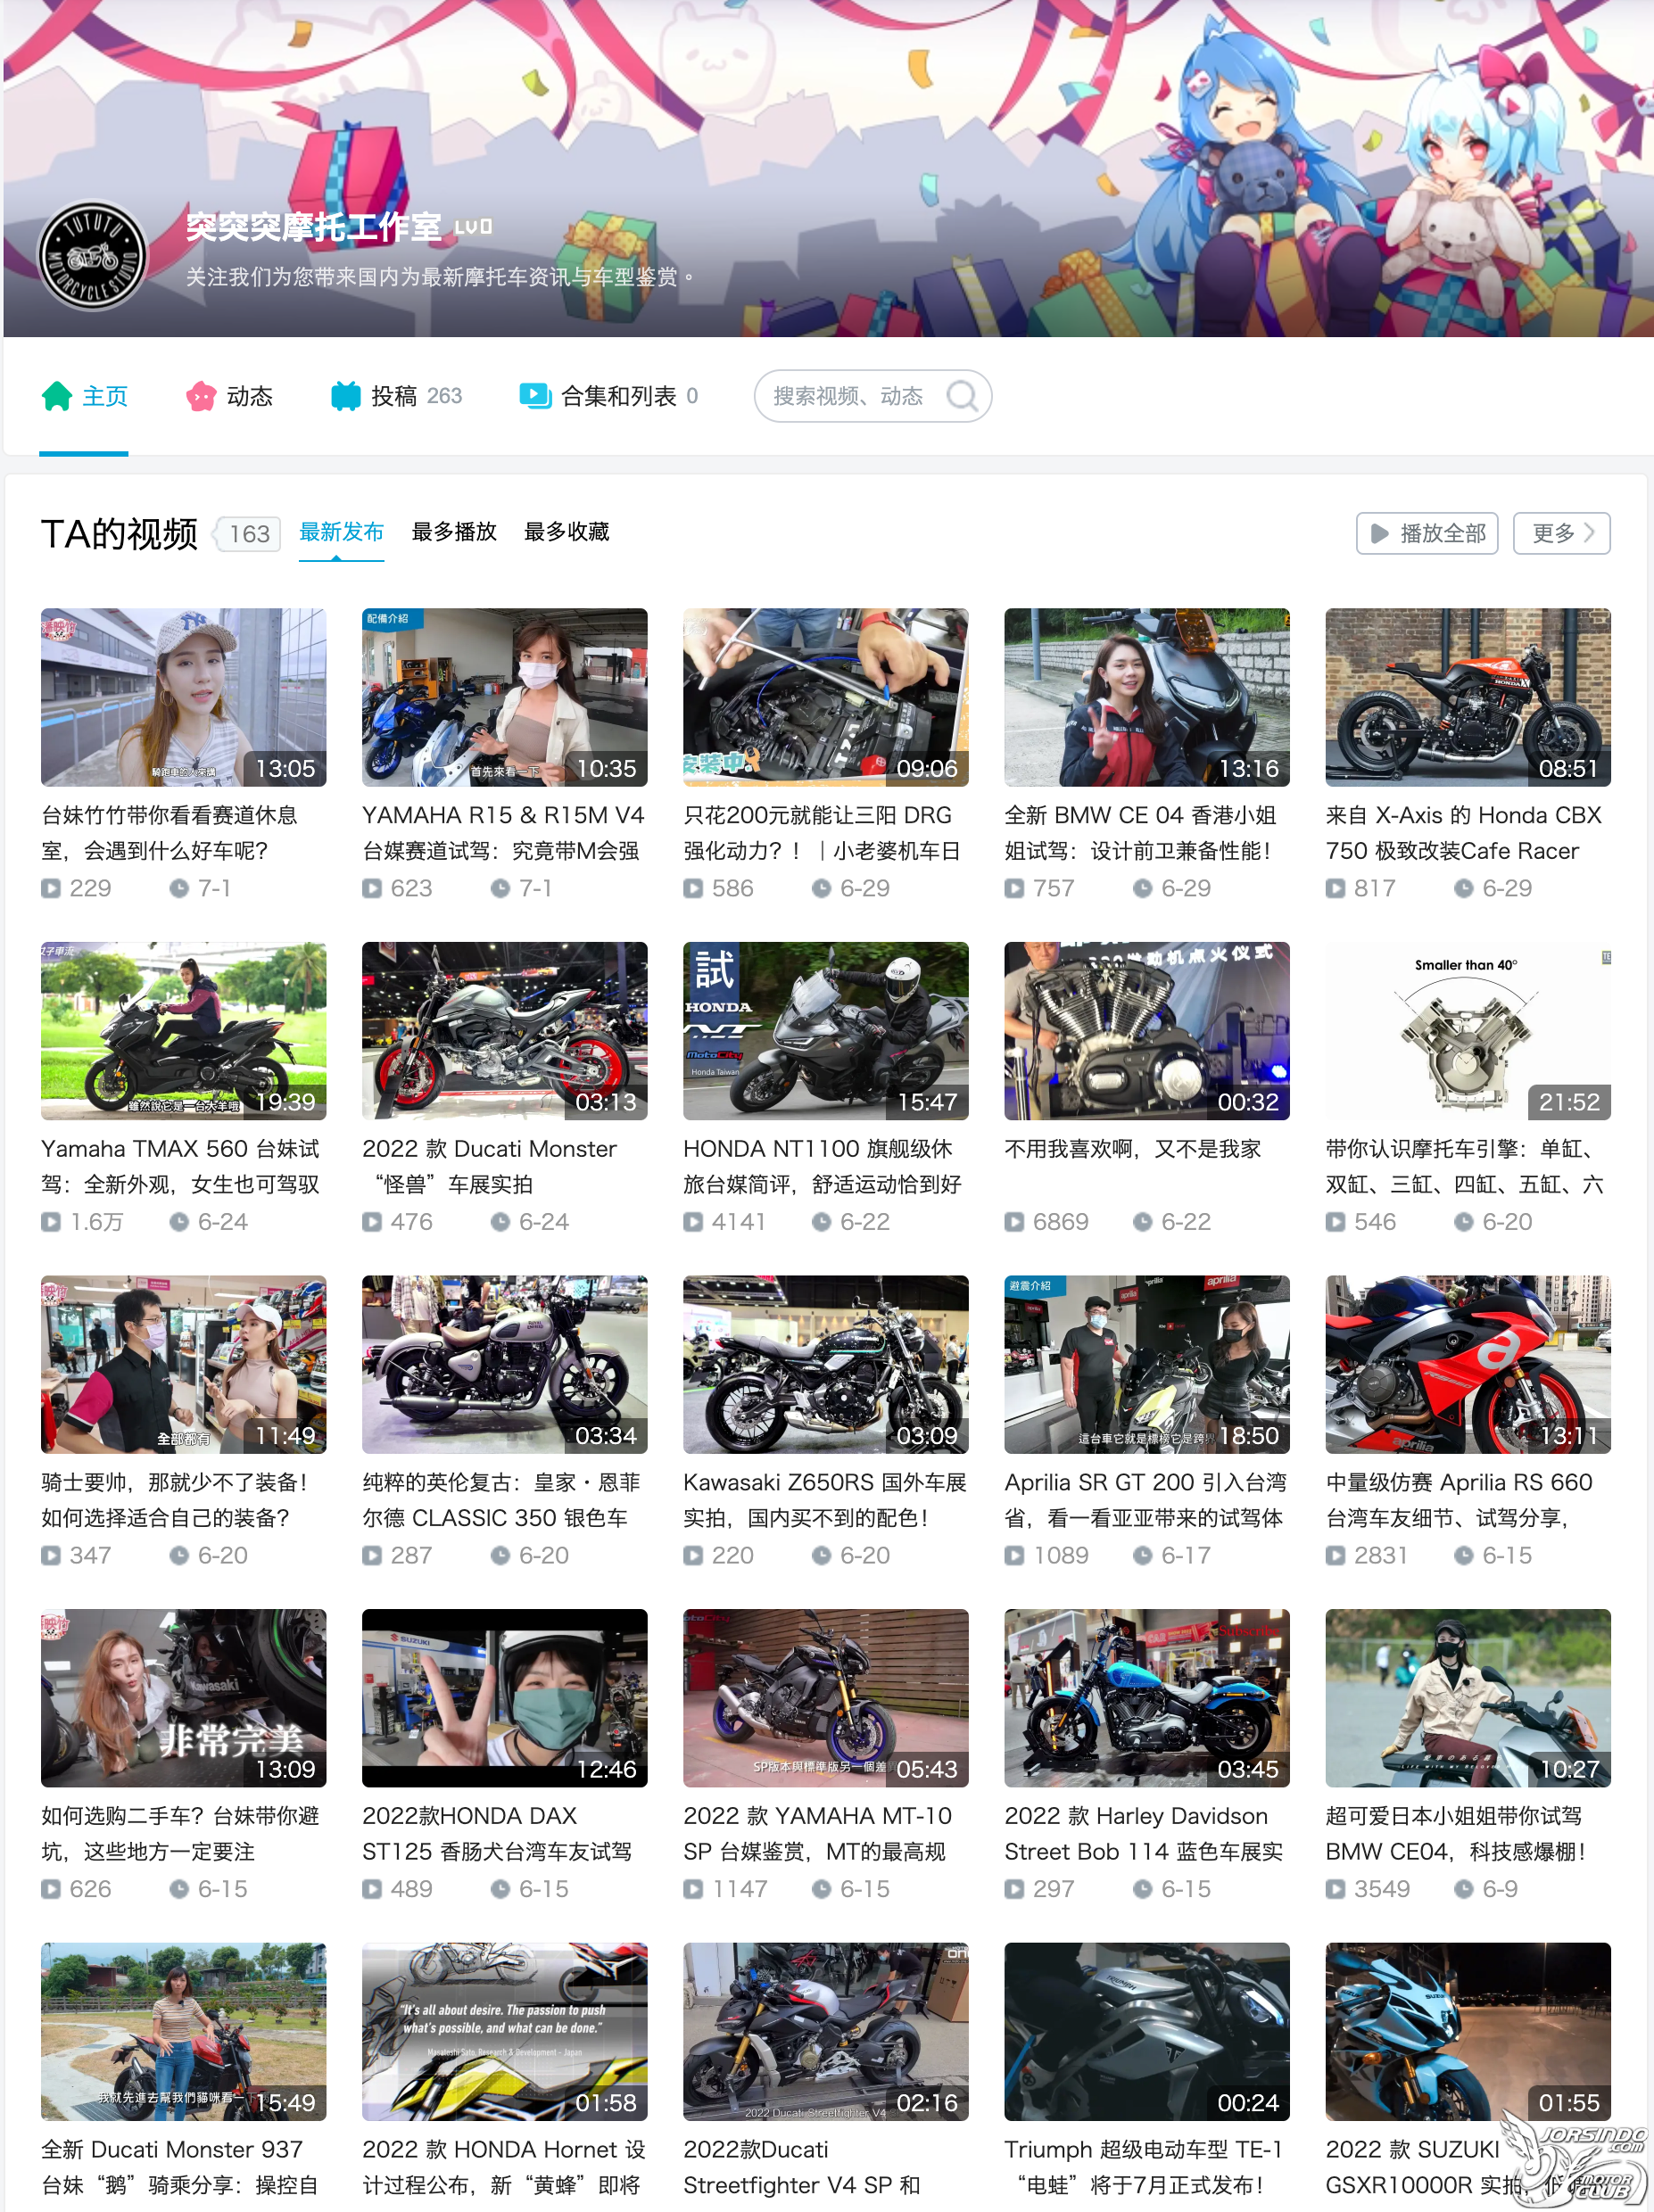Image resolution: width=1654 pixels, height=2212 pixels.
Task: Open the 11:49 rider gear thumbnail
Action: (183, 1364)
